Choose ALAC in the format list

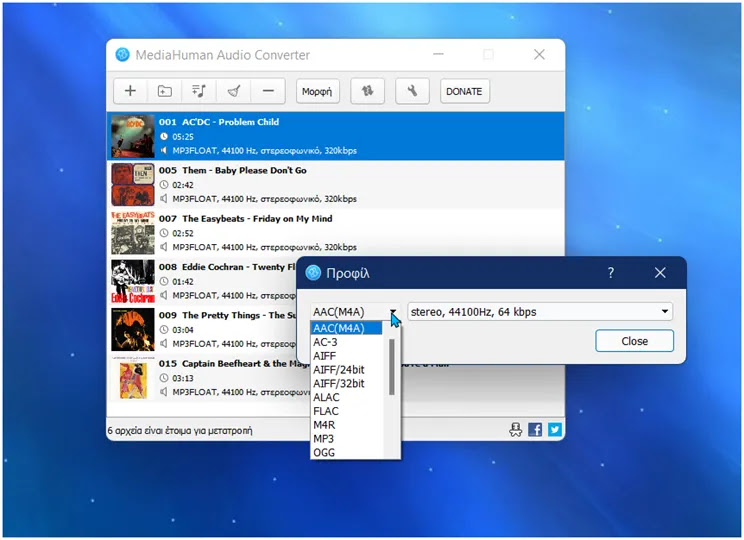(x=346, y=397)
